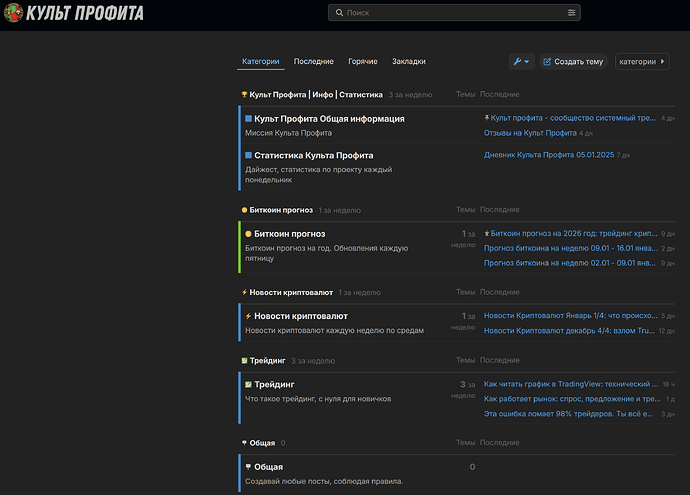Screen dimensions: 690x495
Task: Click the magnifier icon in search field
Action: coord(338,13)
